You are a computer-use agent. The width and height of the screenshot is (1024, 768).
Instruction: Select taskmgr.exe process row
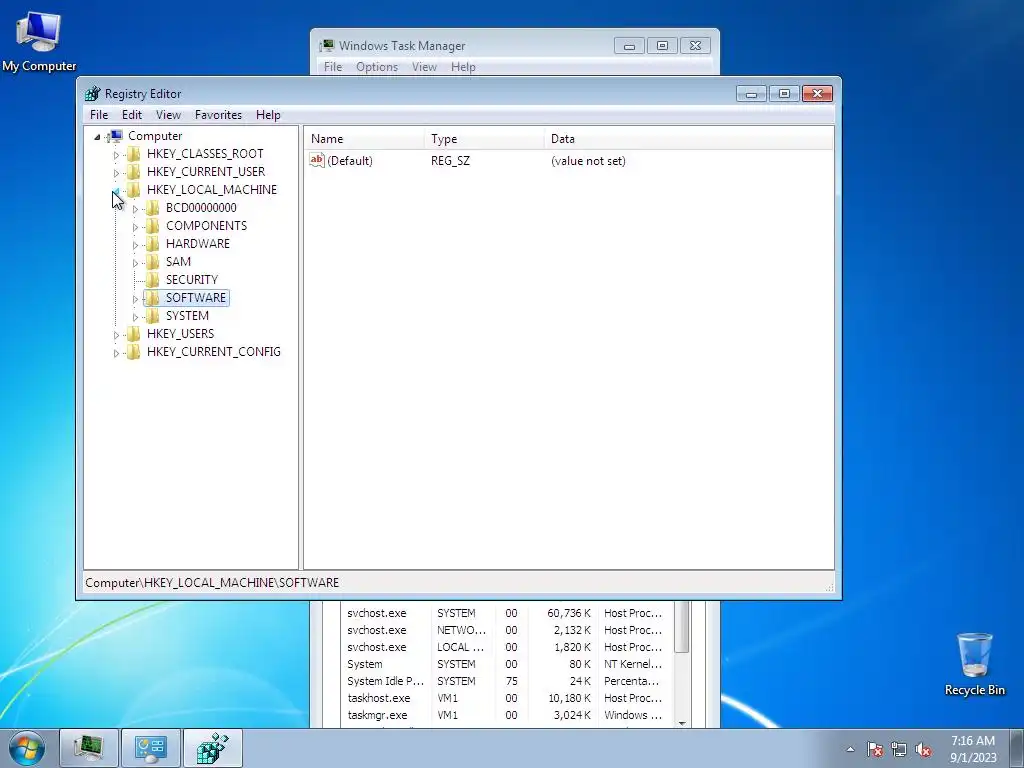[505, 715]
